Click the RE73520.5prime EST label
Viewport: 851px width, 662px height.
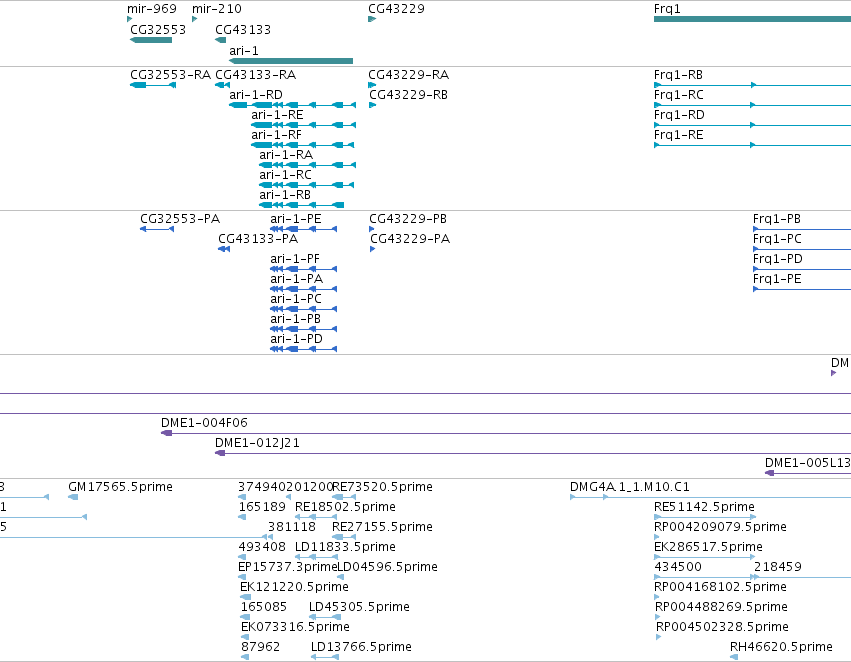382,487
